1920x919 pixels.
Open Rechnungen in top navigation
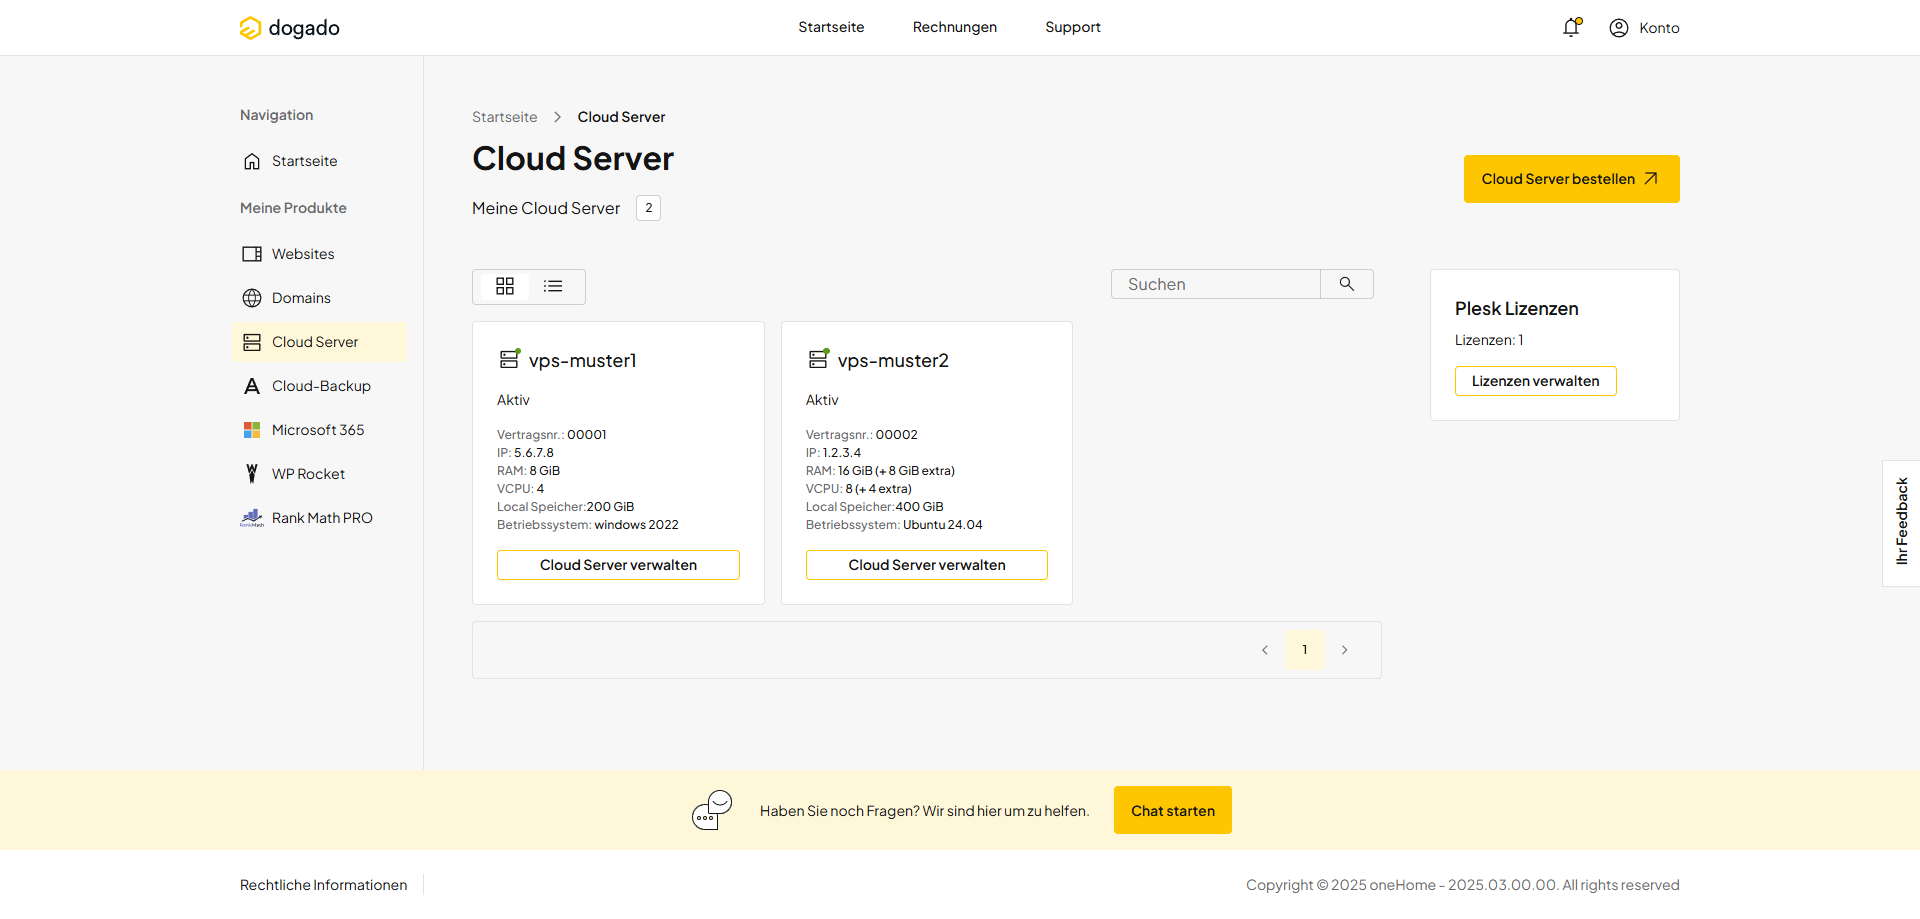coord(954,27)
